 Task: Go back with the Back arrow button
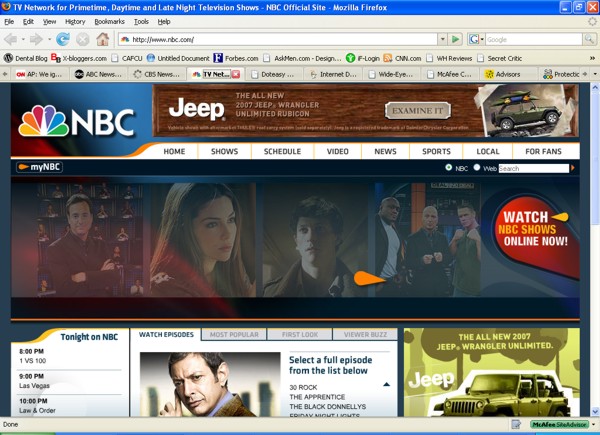(x=10, y=39)
